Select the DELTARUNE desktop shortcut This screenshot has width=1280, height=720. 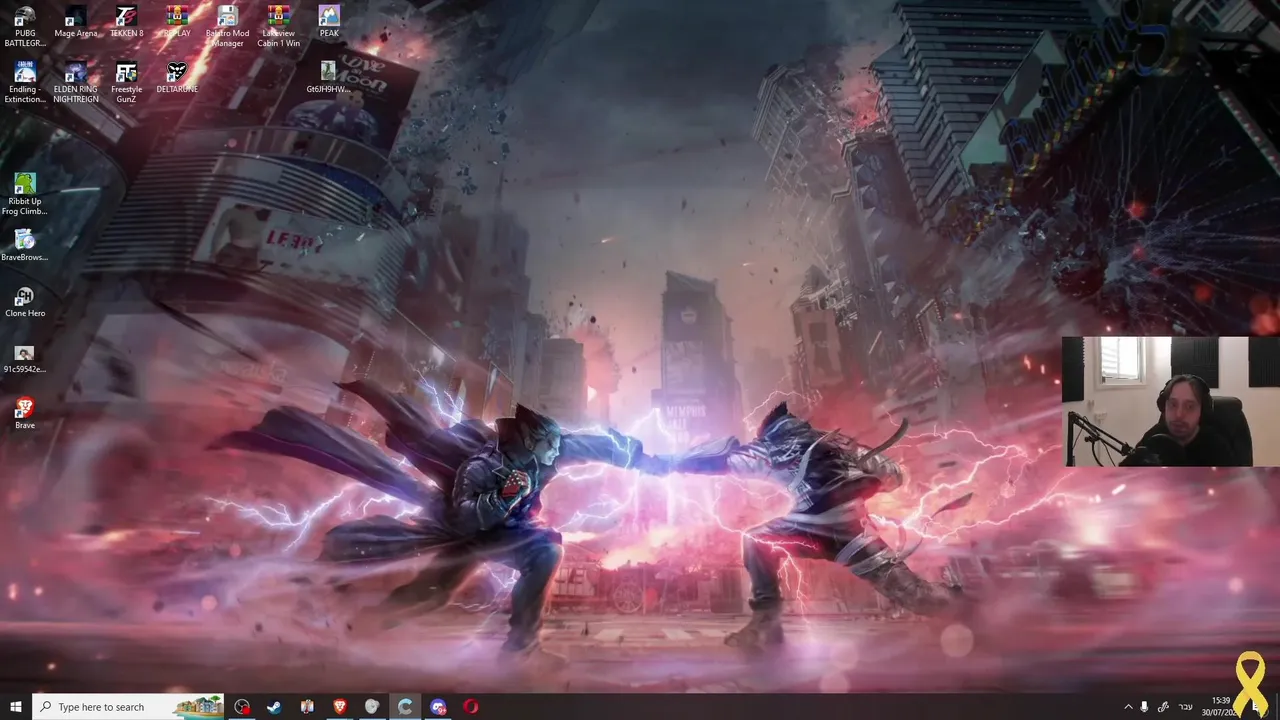coord(177,78)
